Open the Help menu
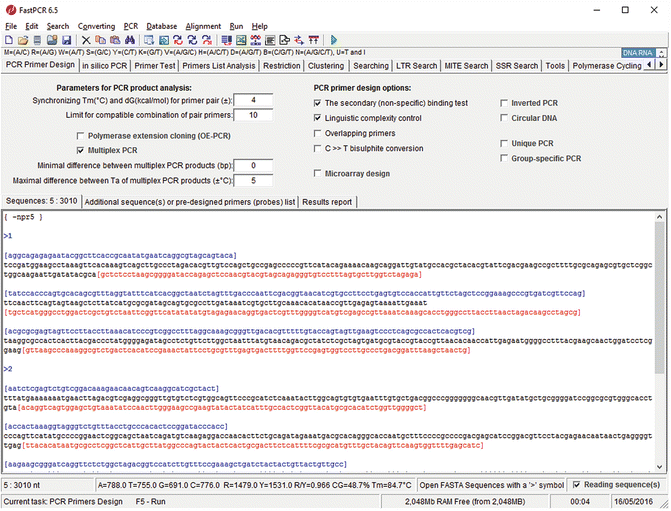Image resolution: width=671 pixels, height=511 pixels. (x=259, y=26)
